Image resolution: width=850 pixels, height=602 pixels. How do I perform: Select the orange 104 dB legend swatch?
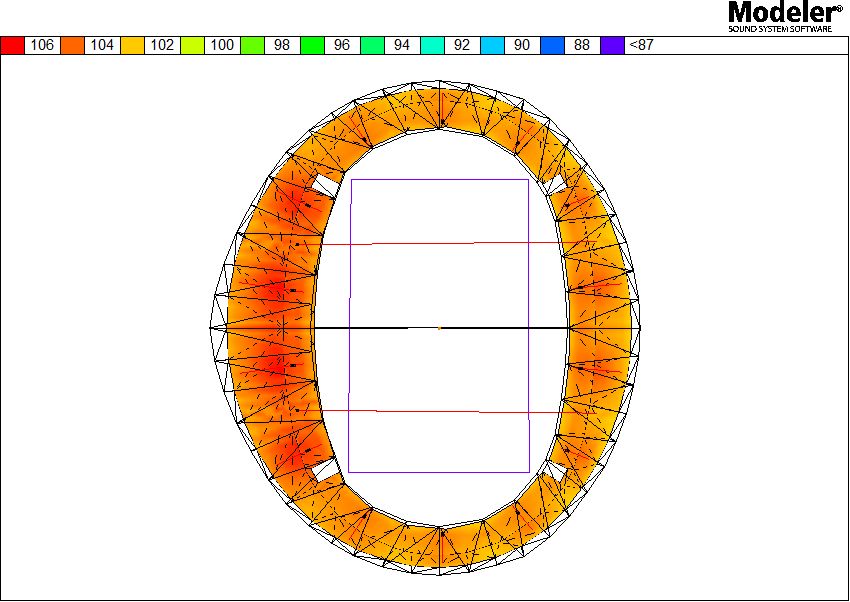[x=73, y=45]
